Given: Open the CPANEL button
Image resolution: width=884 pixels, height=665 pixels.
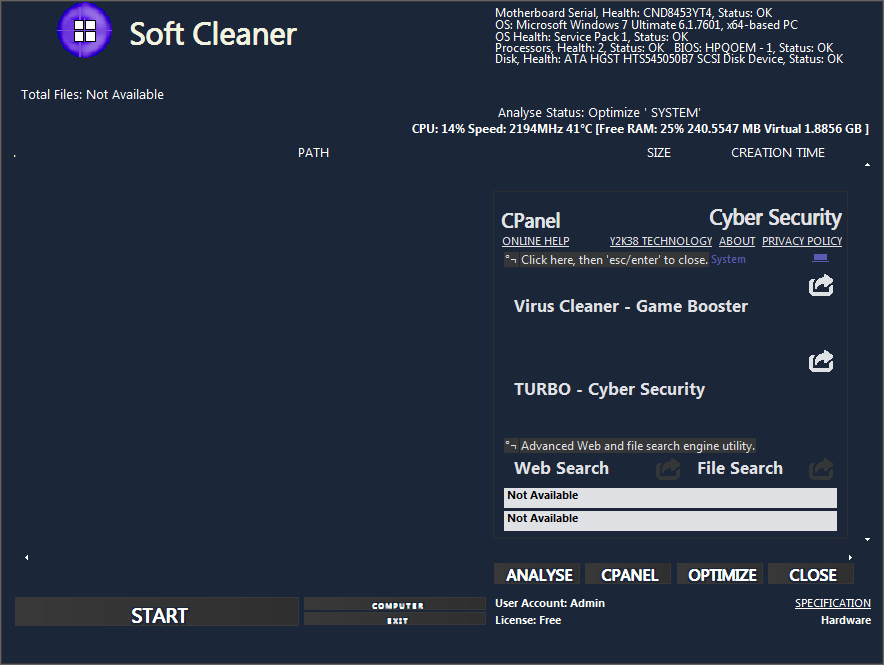Looking at the screenshot, I should (x=629, y=574).
